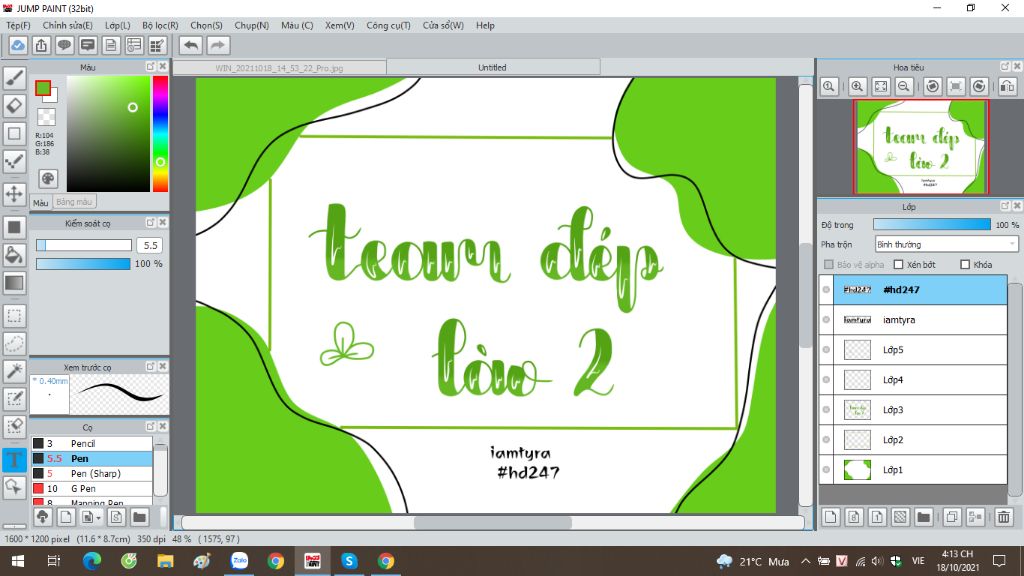Select the Pencil brush
Screen dimensions: 1024x576
(92, 443)
